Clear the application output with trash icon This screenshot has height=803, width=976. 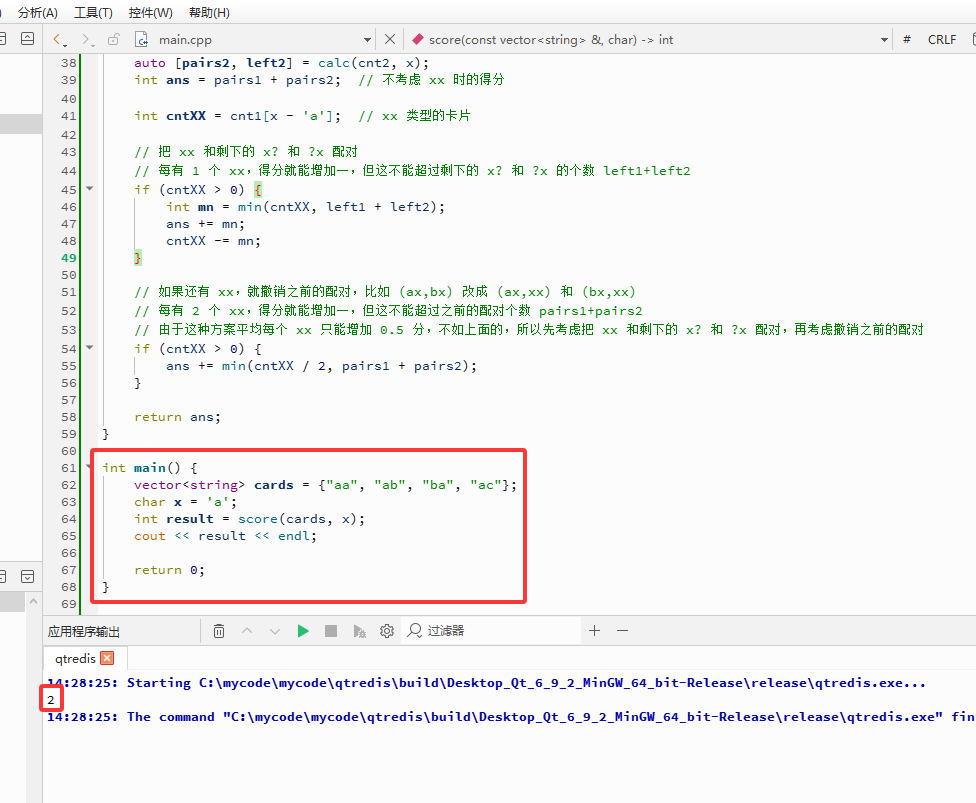pos(218,631)
